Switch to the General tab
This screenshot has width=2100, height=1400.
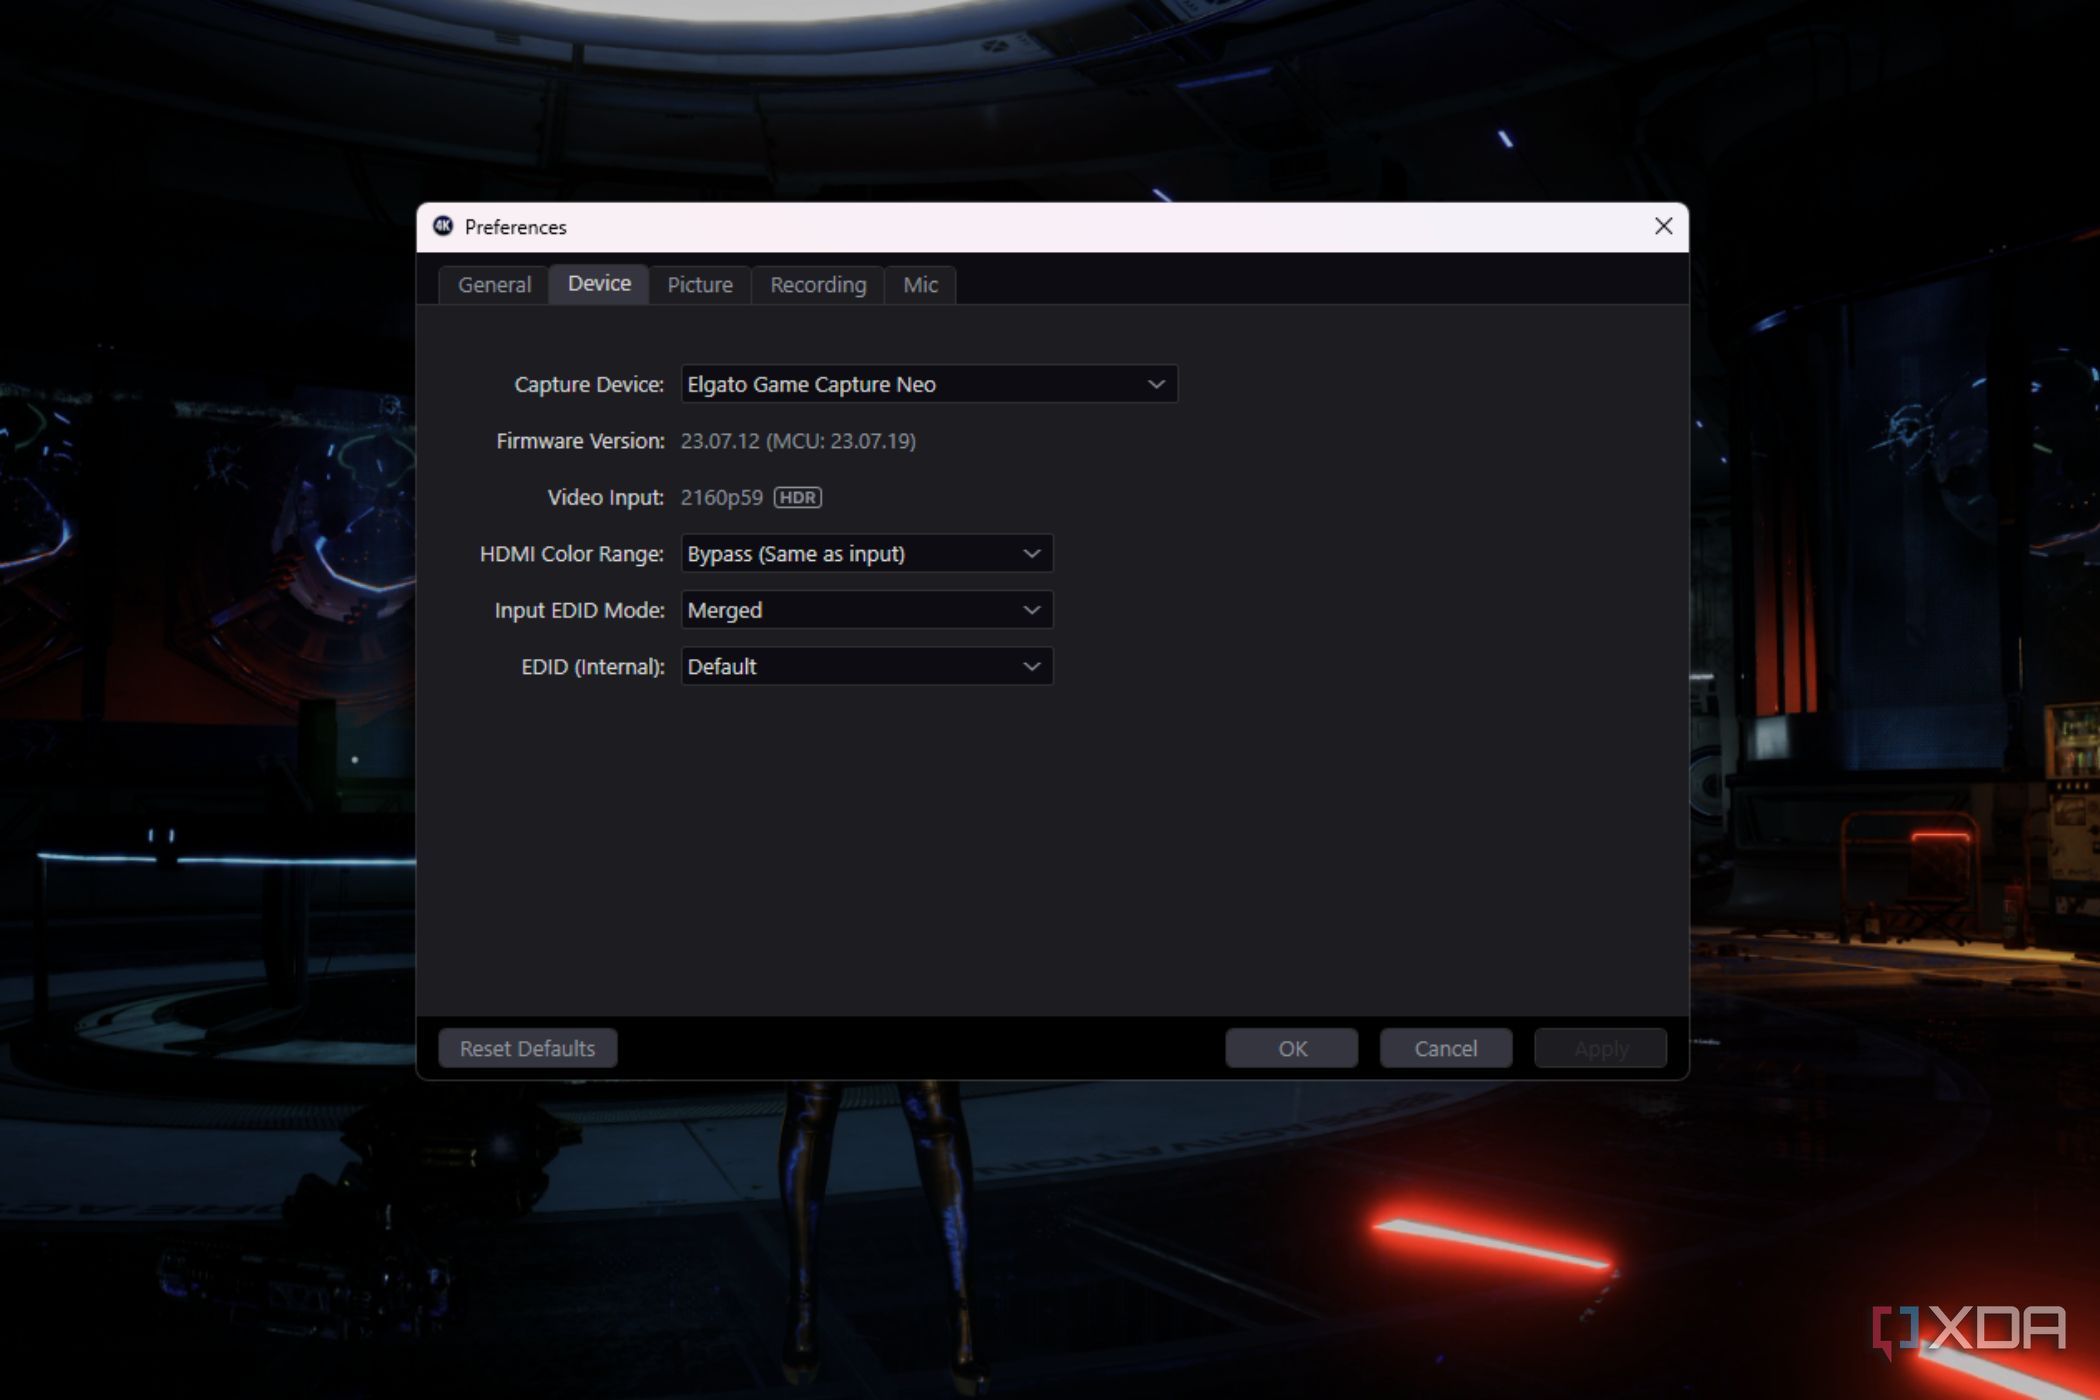(x=493, y=285)
